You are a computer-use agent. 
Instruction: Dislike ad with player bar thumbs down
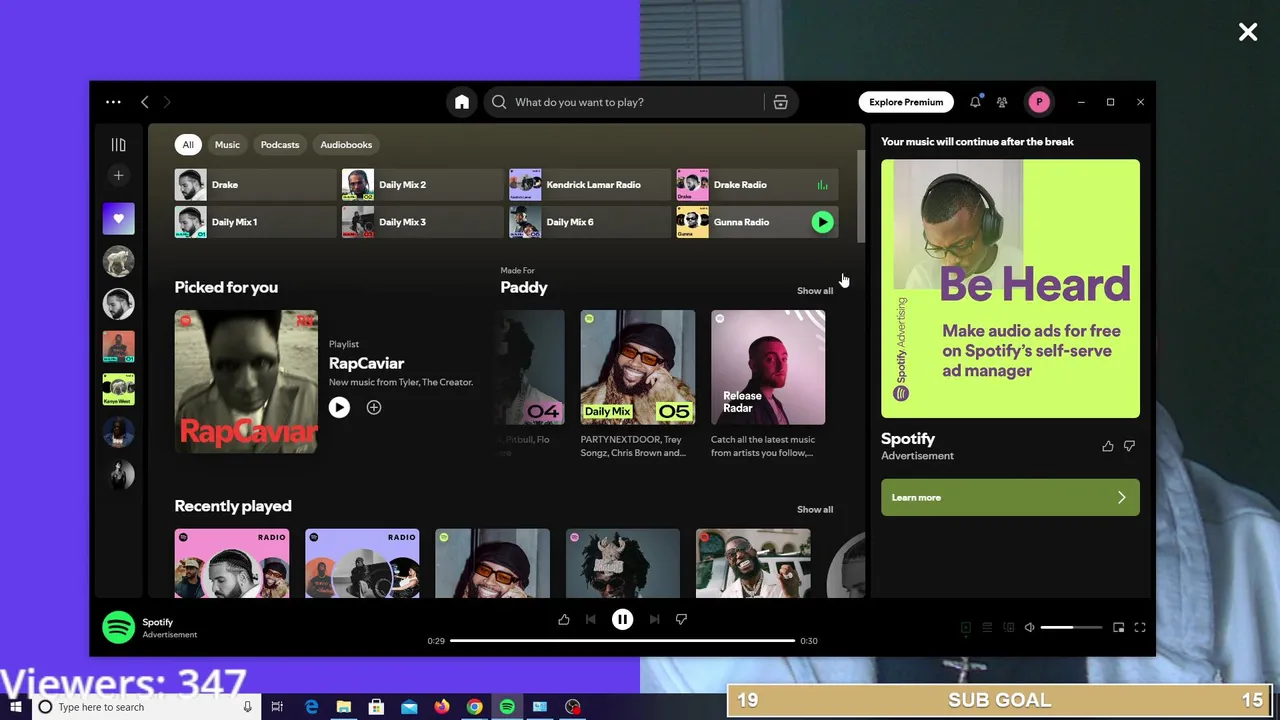tap(681, 620)
